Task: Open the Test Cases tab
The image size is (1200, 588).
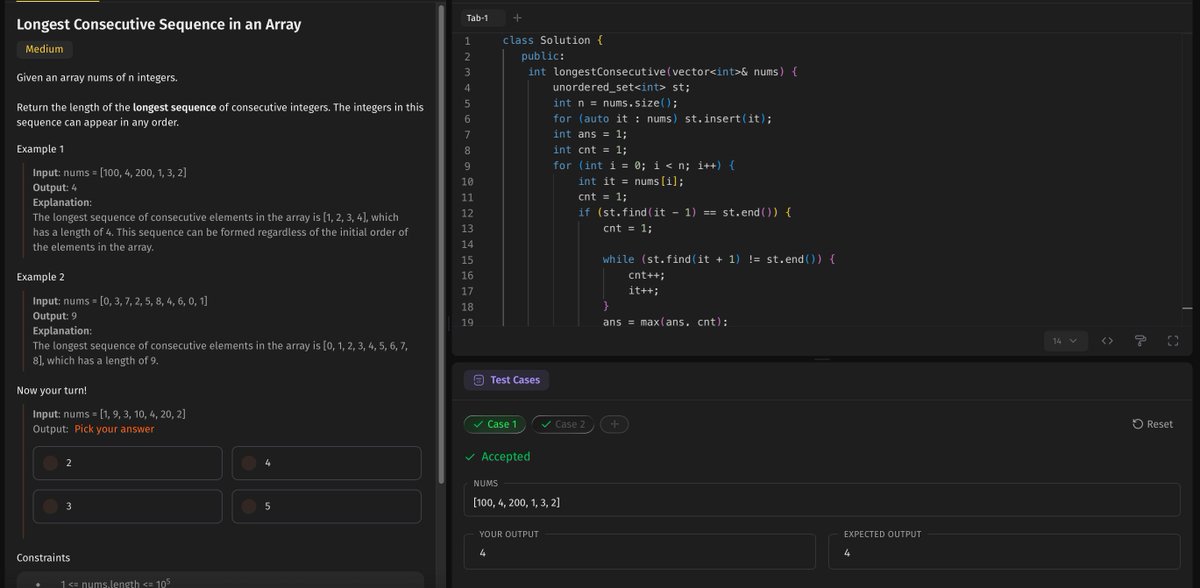Action: coord(507,380)
